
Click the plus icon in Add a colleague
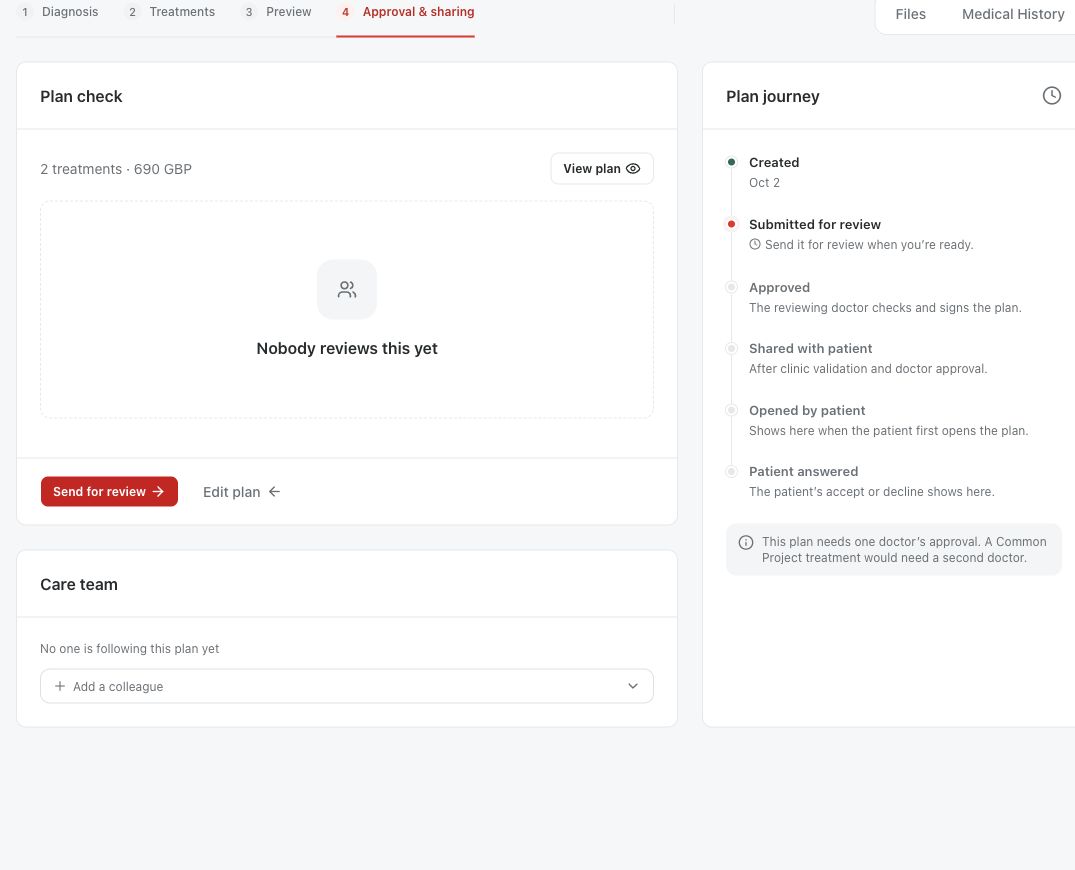tap(60, 686)
